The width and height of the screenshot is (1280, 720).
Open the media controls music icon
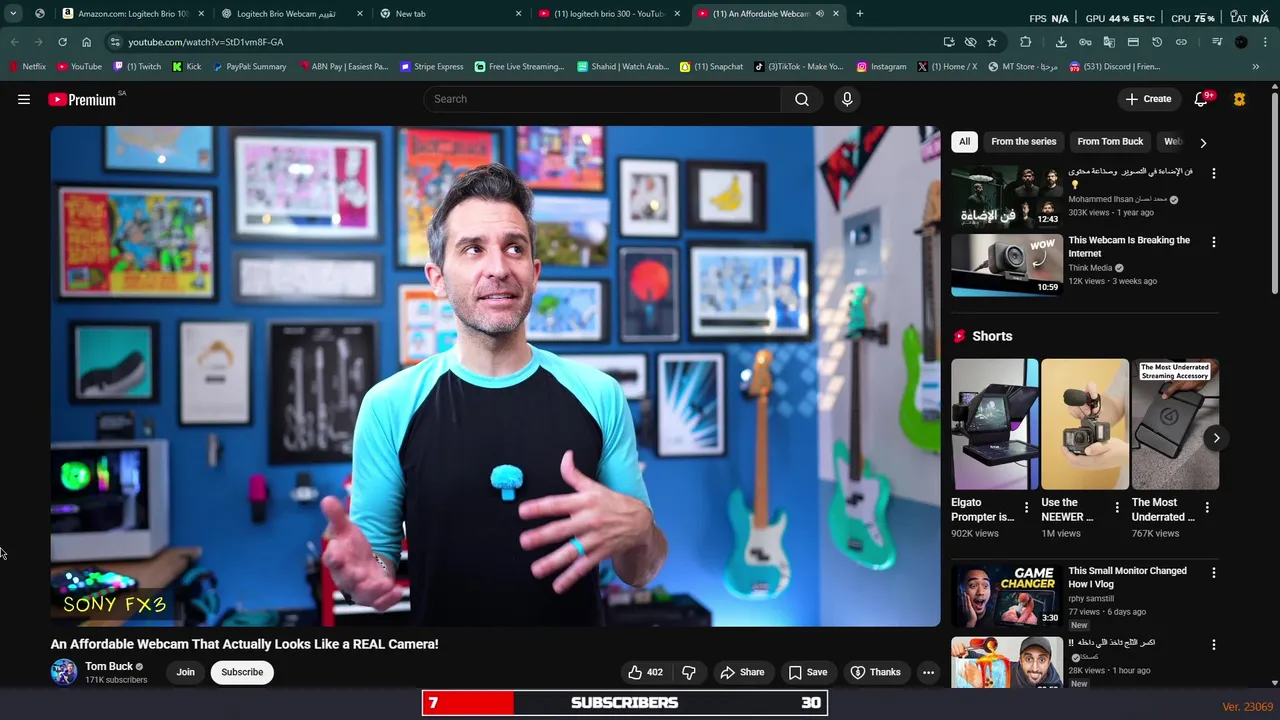1217,42
